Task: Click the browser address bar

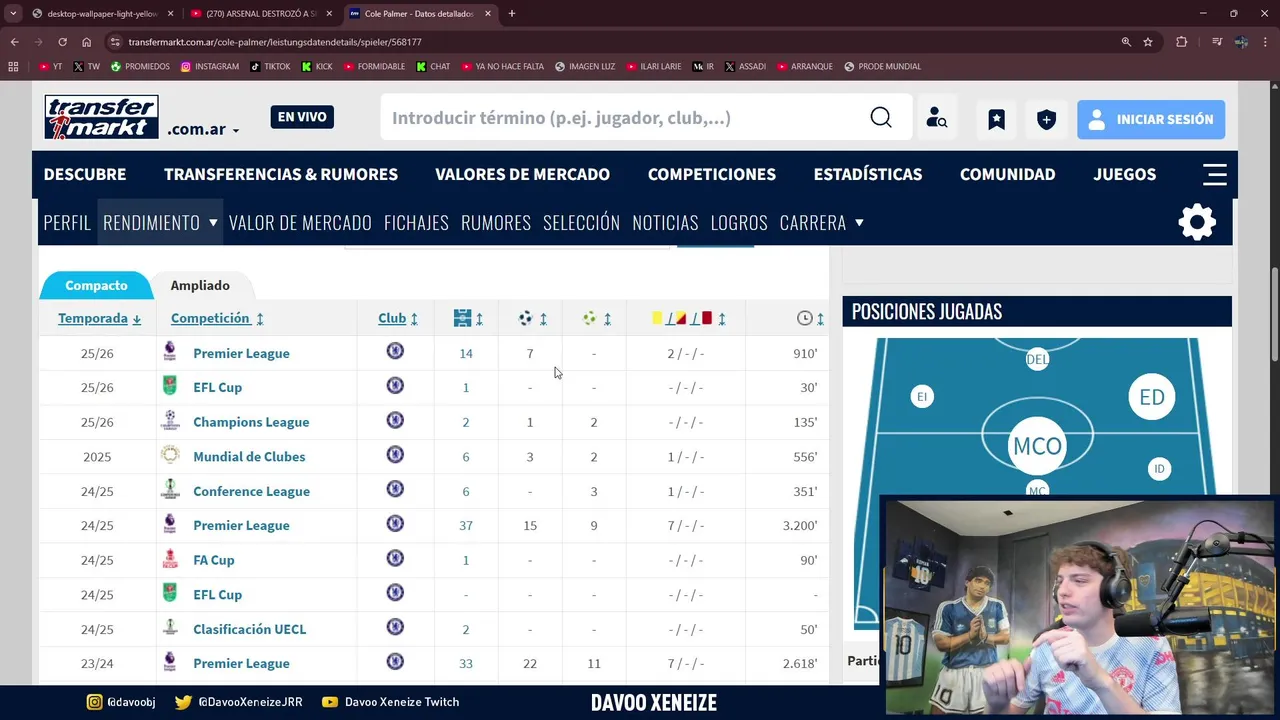Action: [x=610, y=42]
